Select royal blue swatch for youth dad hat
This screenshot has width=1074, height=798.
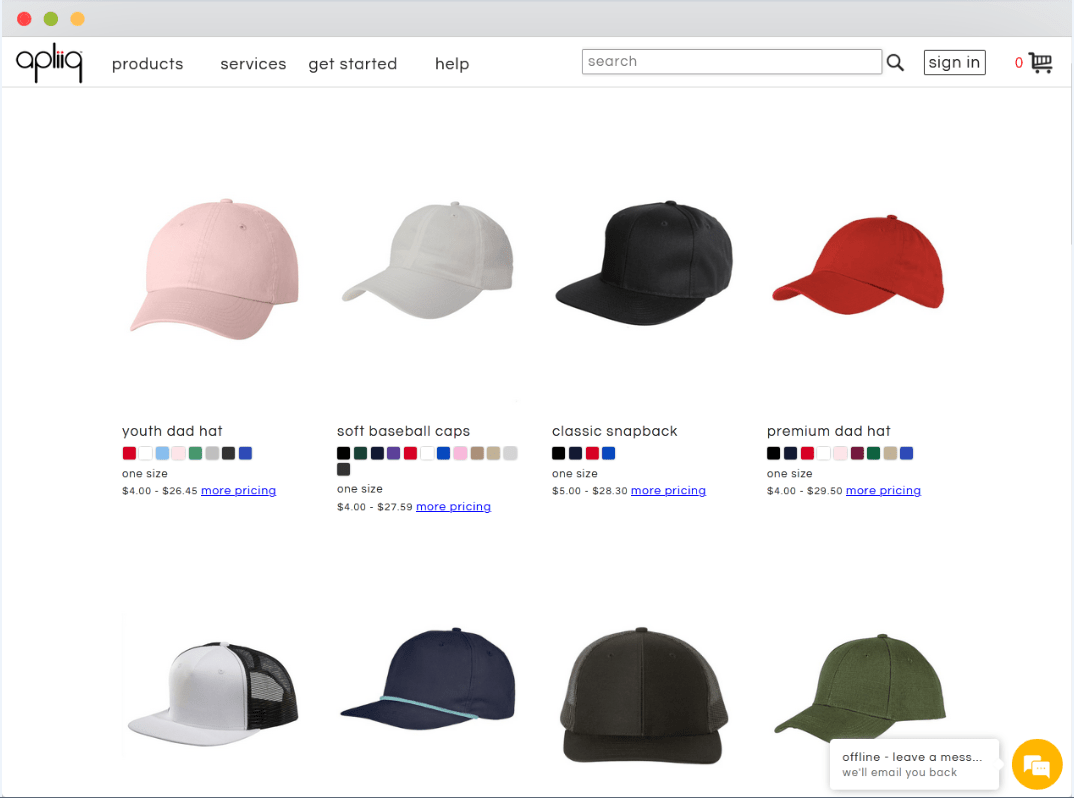coord(245,453)
